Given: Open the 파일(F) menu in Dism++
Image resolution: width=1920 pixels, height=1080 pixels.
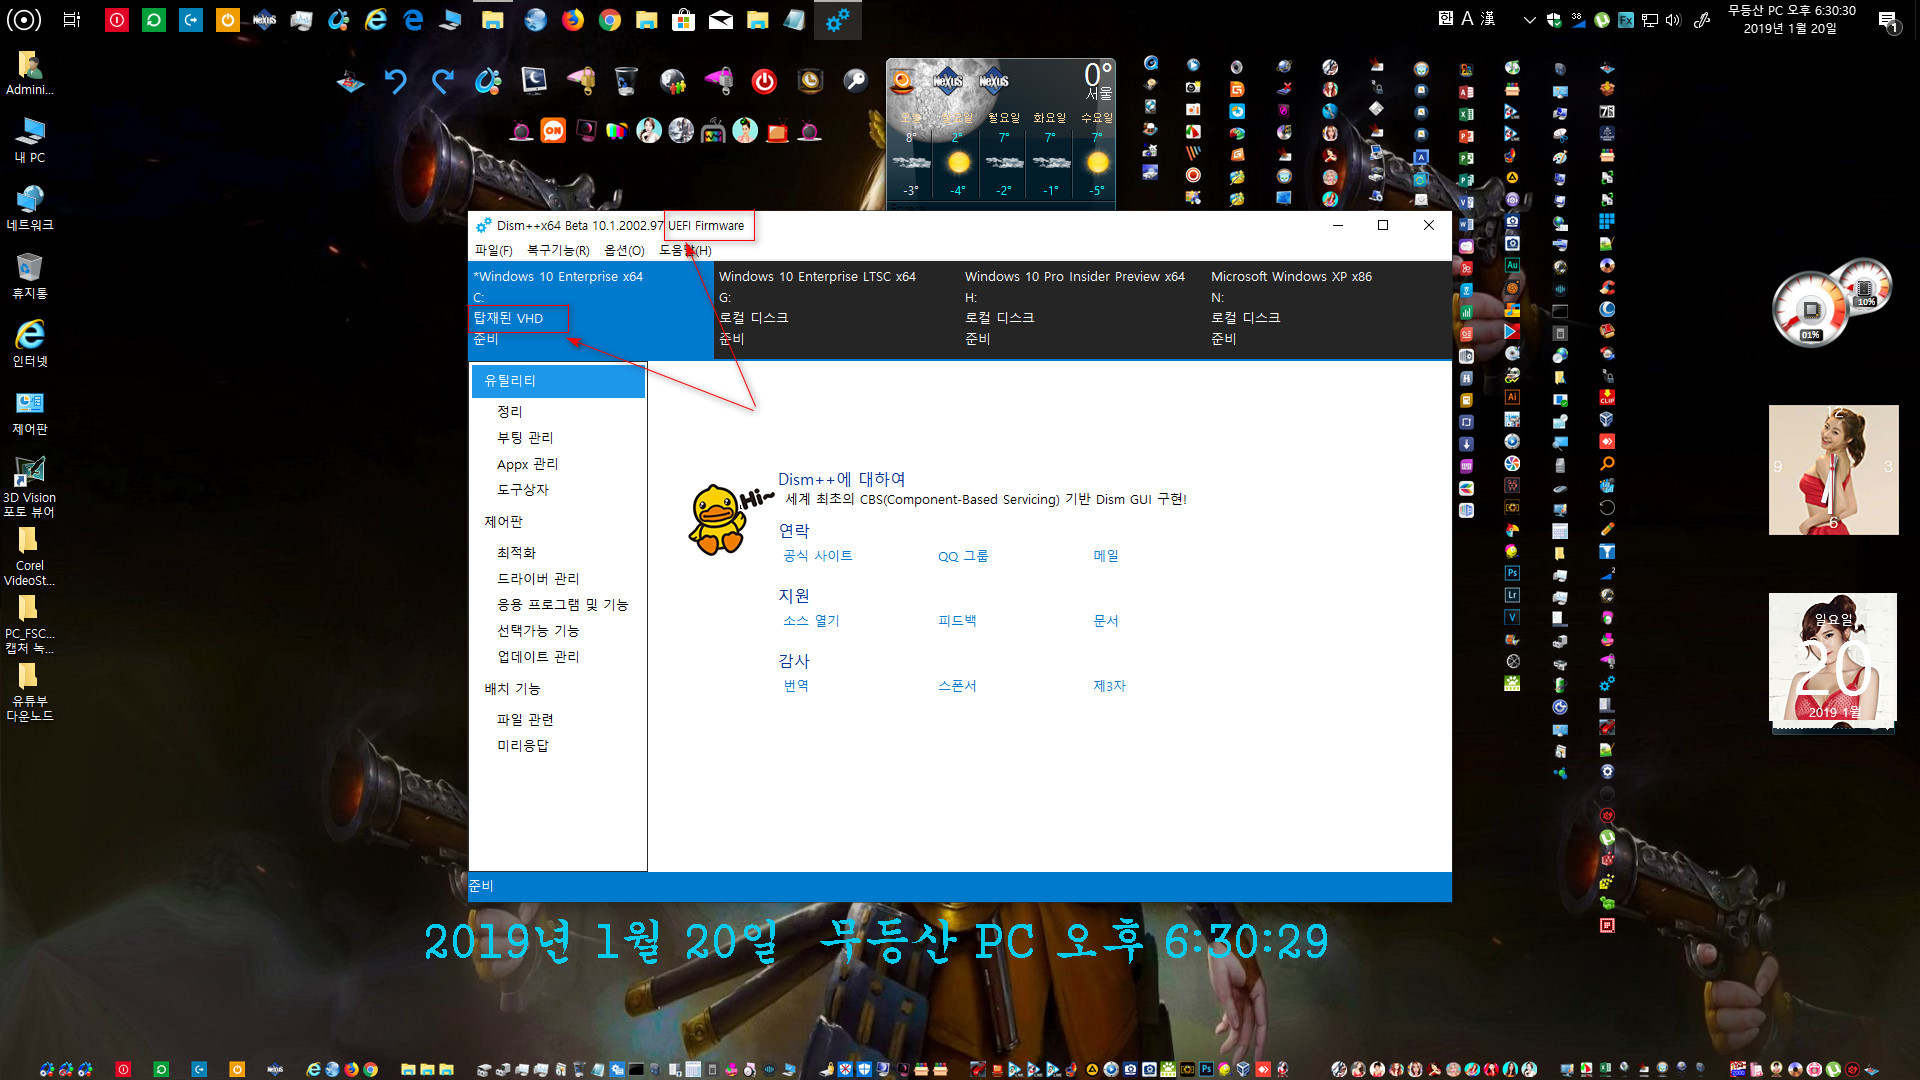Looking at the screenshot, I should (493, 251).
